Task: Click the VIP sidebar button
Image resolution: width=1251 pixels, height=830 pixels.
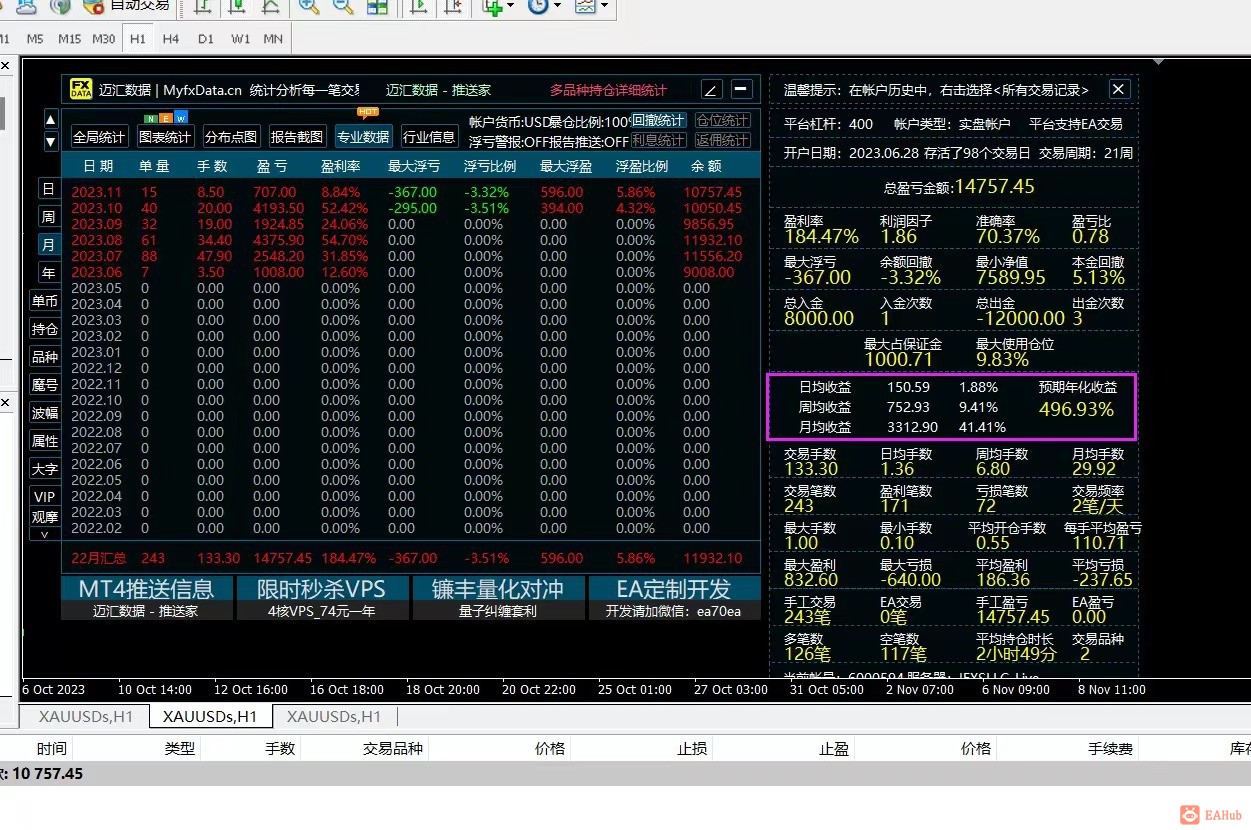Action: [x=45, y=497]
